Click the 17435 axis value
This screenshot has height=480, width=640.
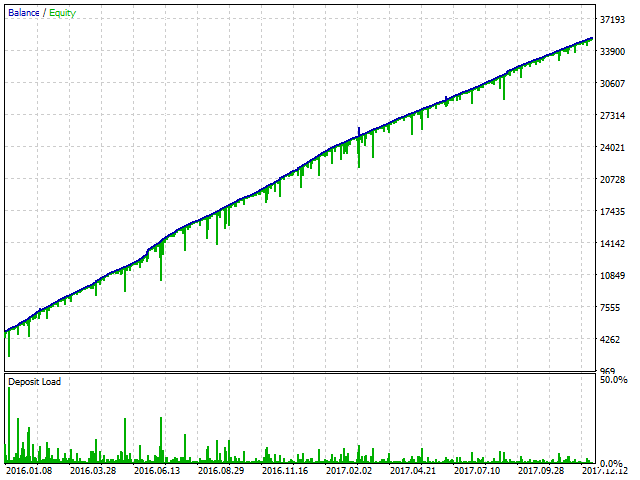pyautogui.click(x=612, y=211)
